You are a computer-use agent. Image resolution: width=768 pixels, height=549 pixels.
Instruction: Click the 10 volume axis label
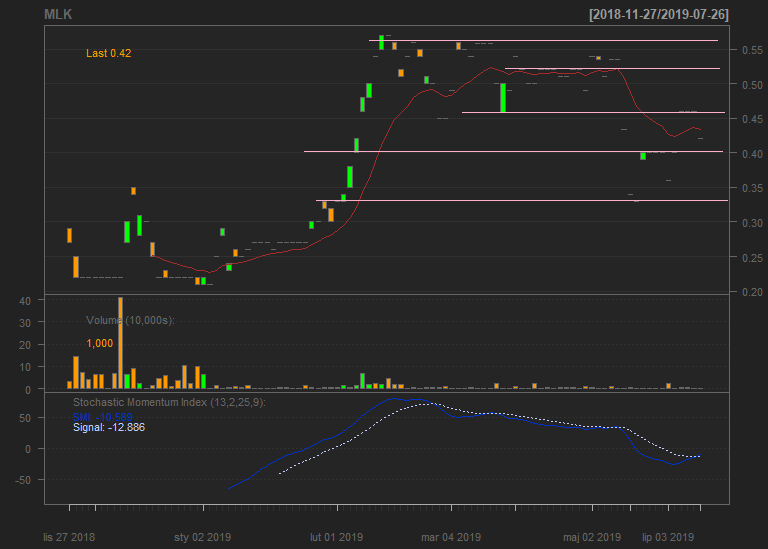(x=25, y=367)
